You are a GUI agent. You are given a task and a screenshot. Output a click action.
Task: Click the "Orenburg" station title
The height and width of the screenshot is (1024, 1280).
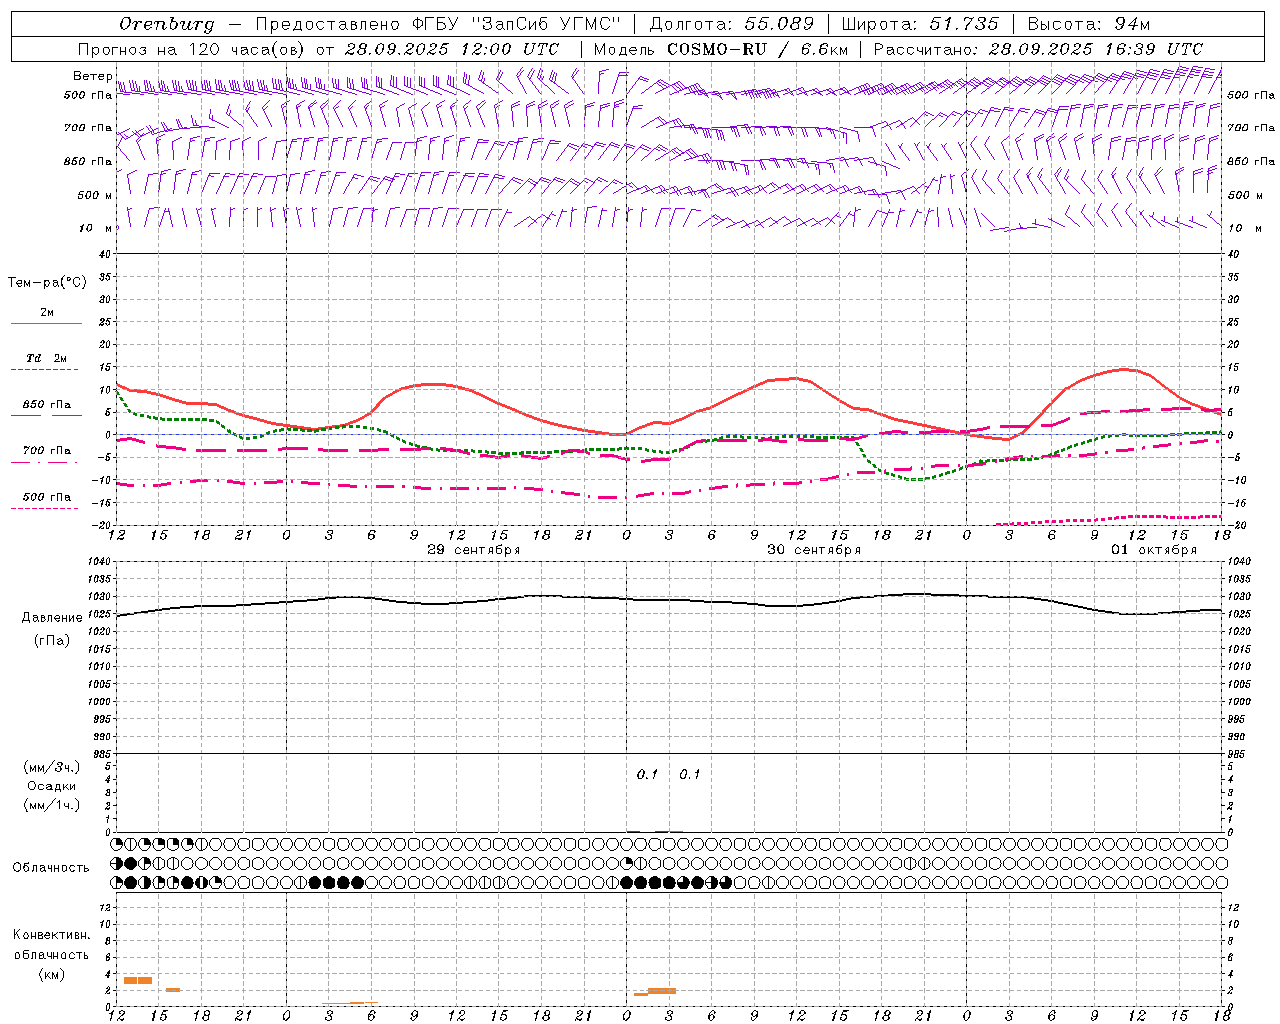pyautogui.click(x=166, y=24)
